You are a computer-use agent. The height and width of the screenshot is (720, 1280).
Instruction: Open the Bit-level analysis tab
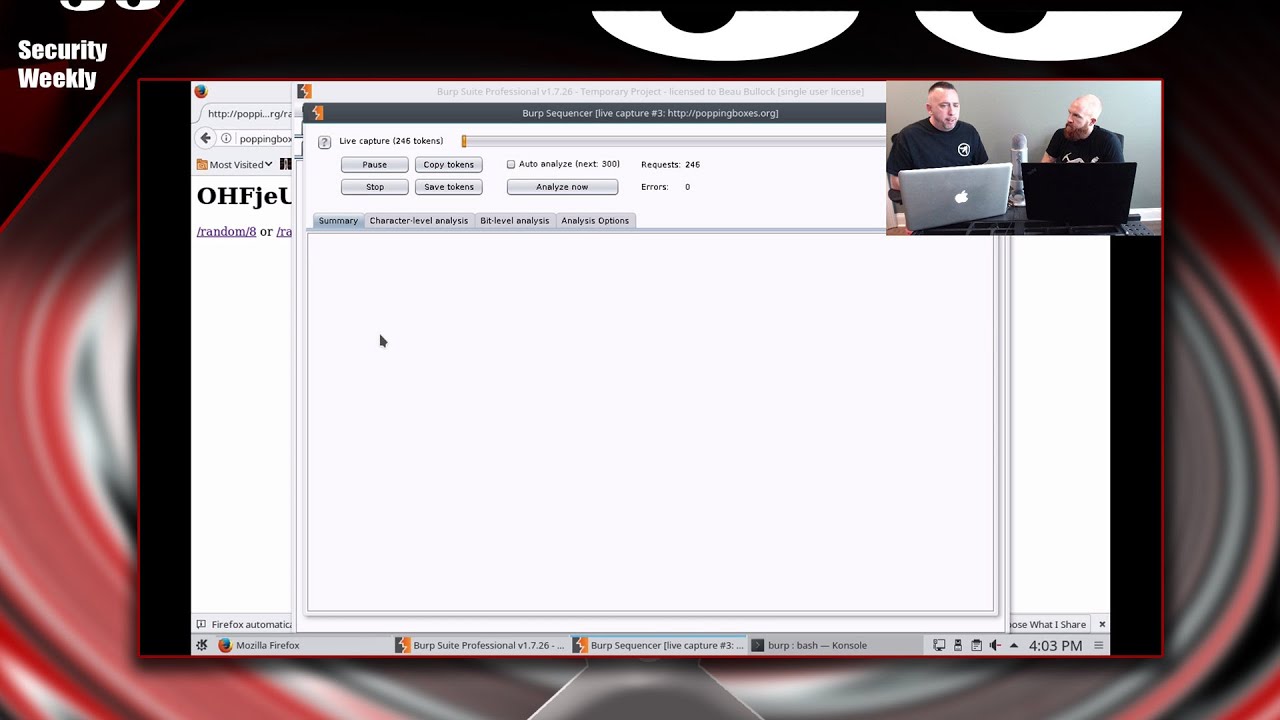click(x=515, y=220)
